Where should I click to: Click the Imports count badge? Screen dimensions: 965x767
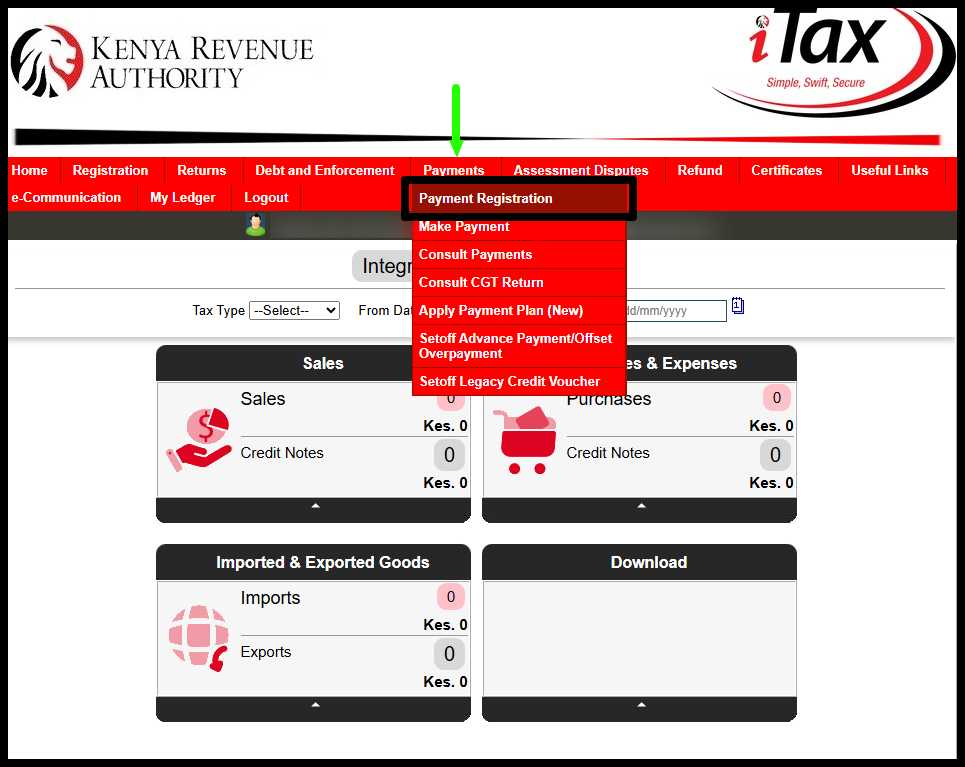pos(450,597)
